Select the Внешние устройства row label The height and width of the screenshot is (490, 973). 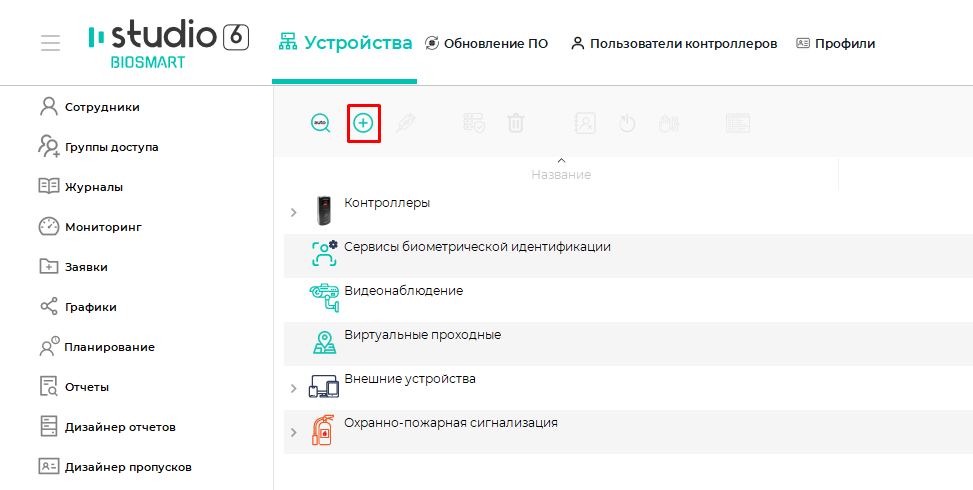click(x=410, y=378)
